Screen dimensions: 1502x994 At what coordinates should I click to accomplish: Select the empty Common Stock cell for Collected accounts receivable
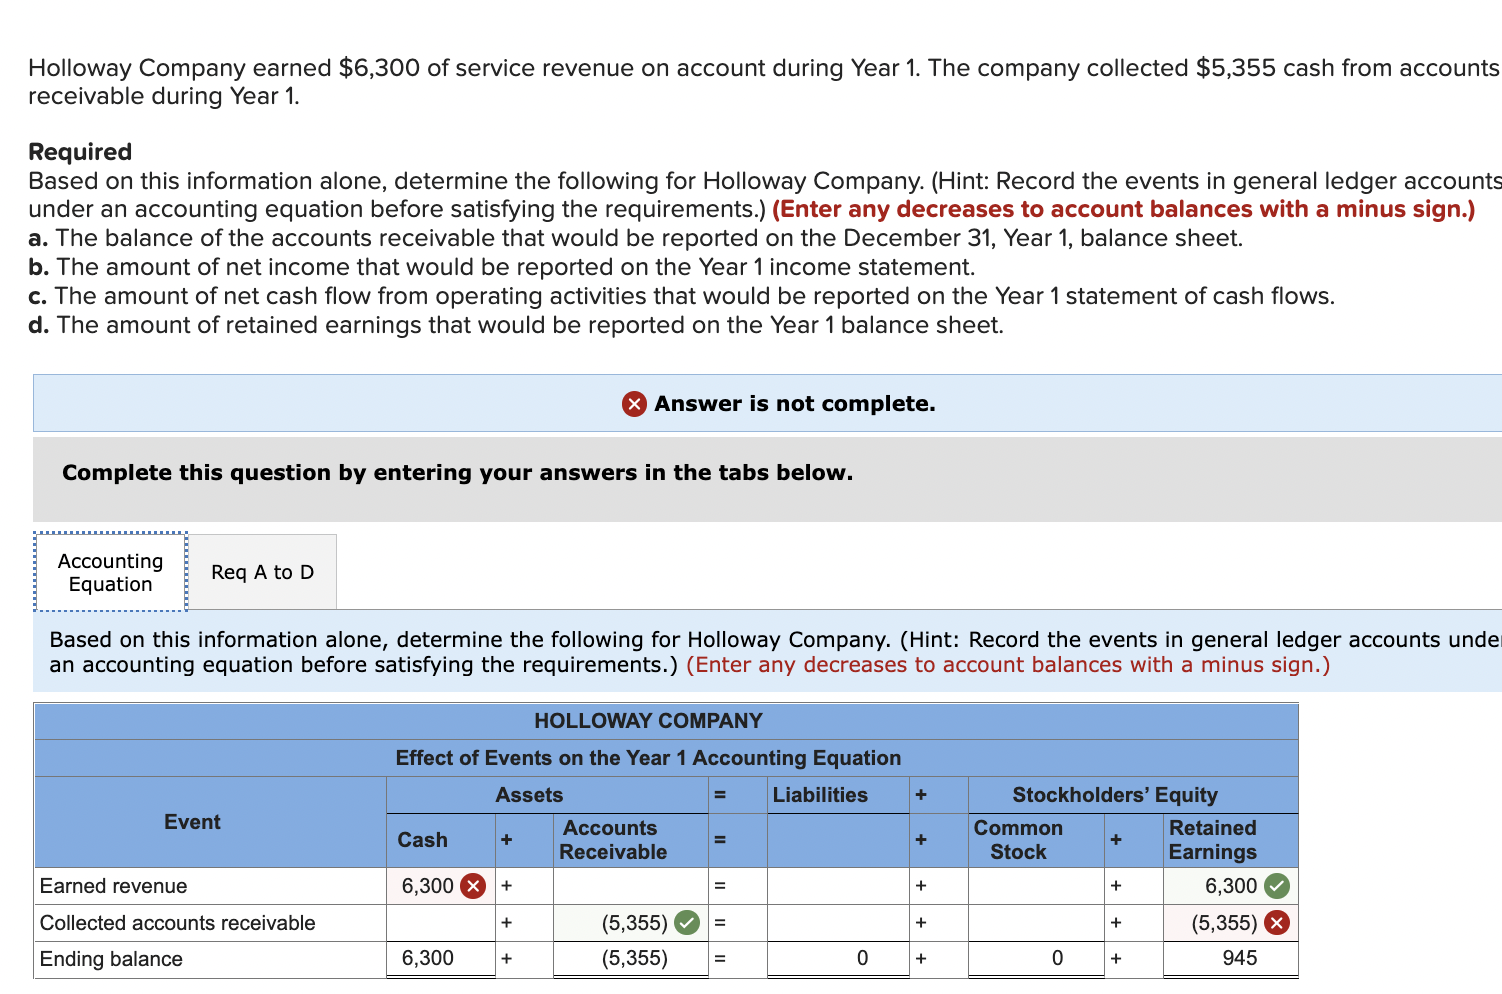[1037, 923]
